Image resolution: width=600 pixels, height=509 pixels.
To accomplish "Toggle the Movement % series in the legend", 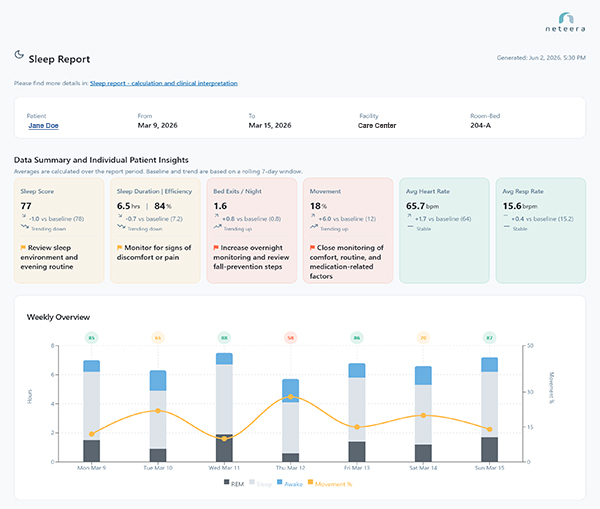I will click(x=330, y=484).
